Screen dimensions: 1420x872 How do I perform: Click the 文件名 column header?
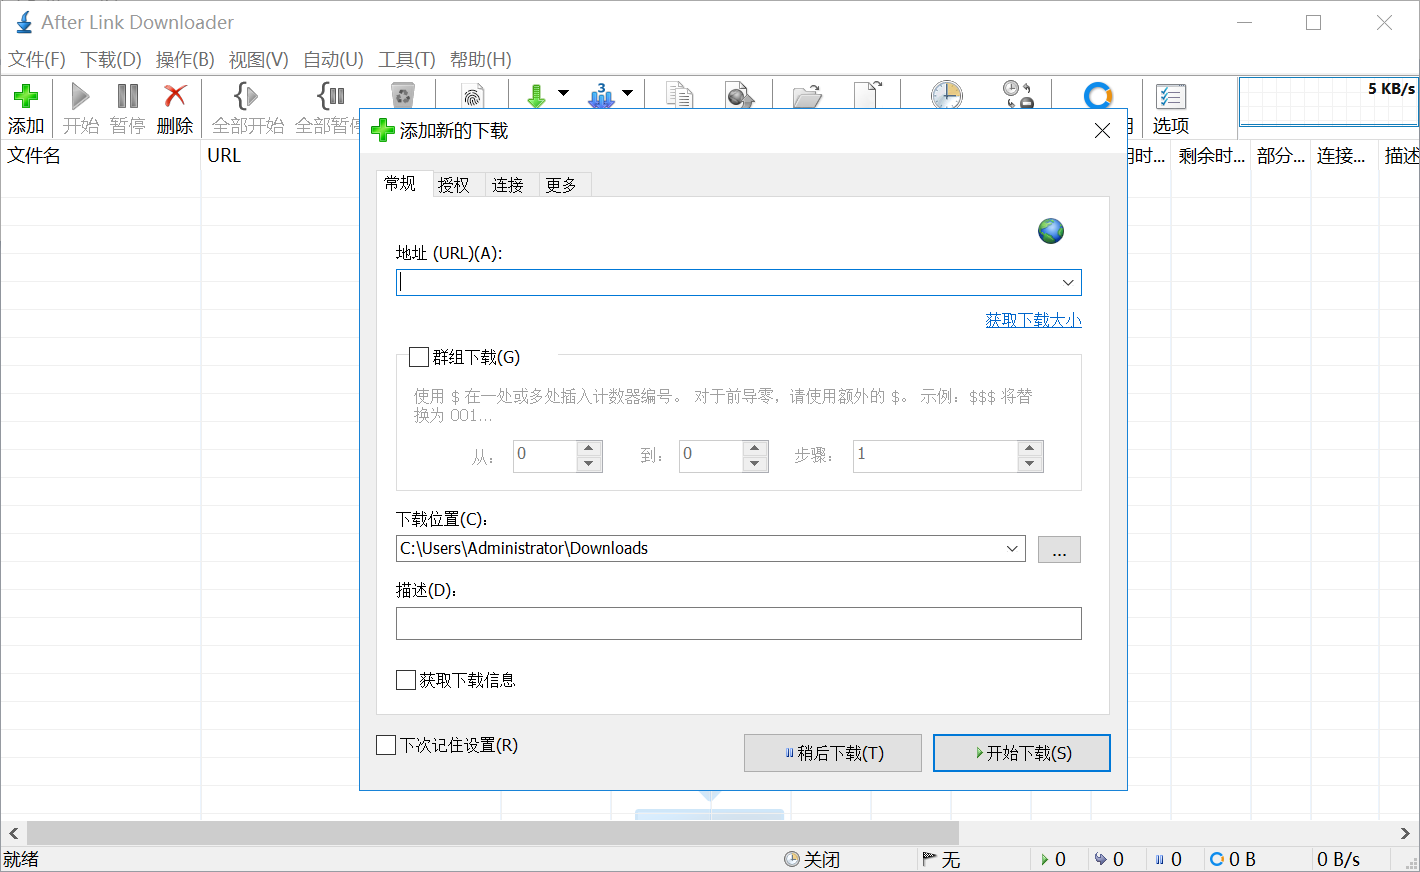click(100, 156)
